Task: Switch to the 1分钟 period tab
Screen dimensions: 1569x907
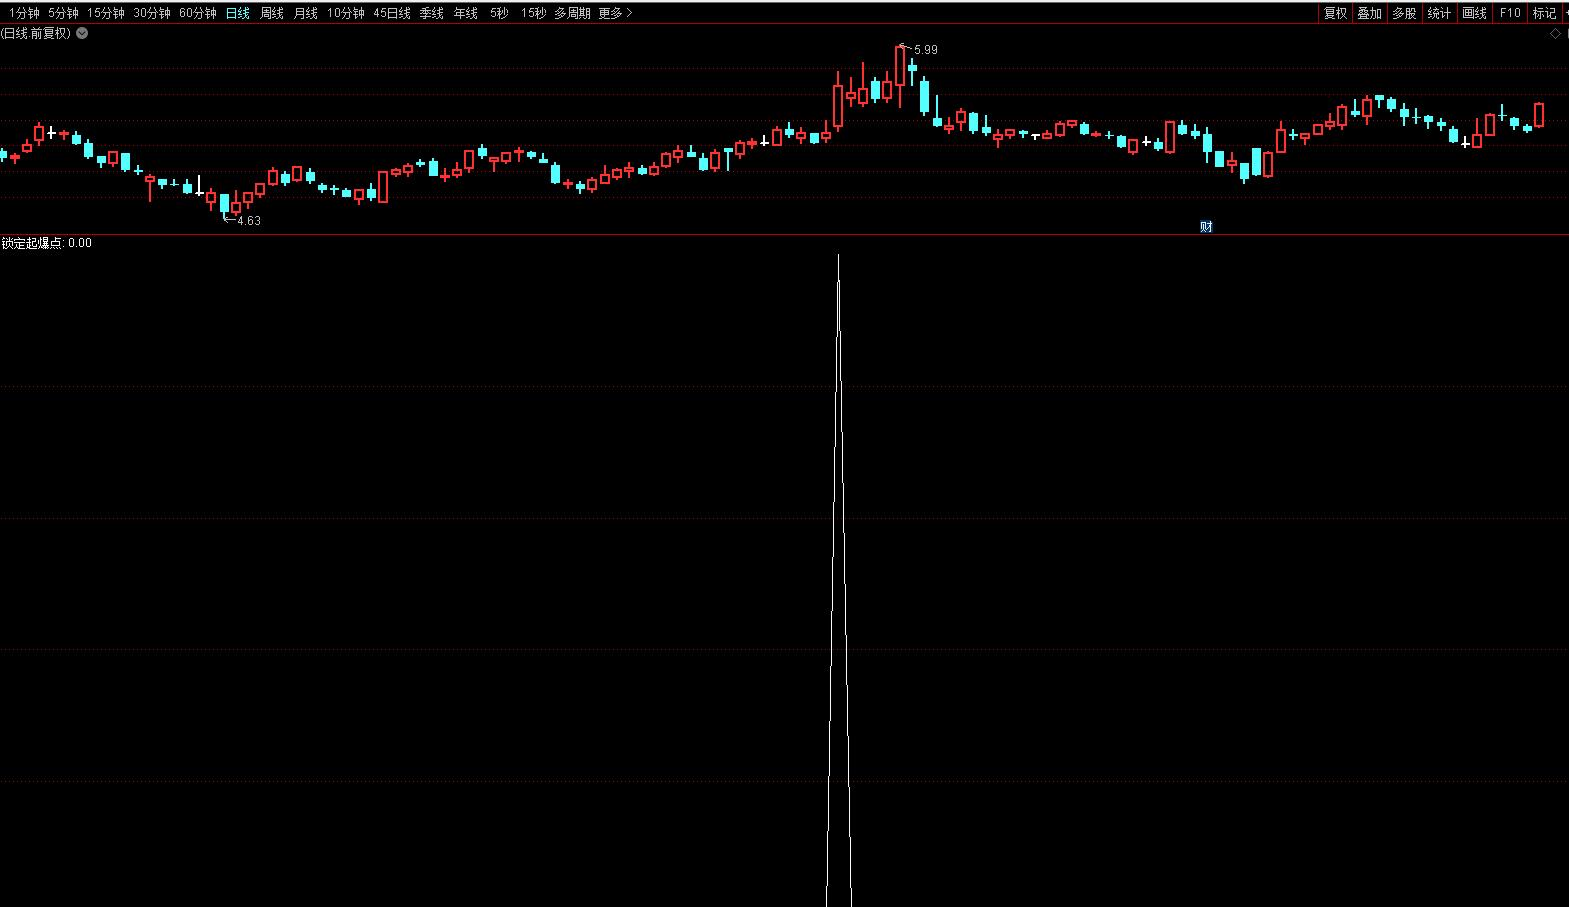Action: 24,13
